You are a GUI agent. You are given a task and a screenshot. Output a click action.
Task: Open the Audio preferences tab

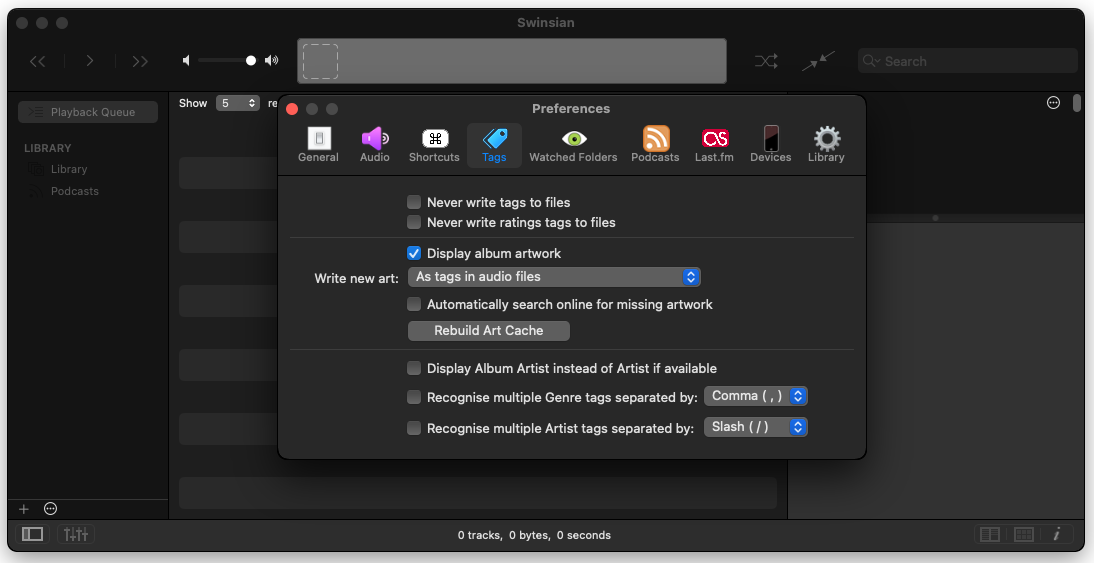point(375,145)
